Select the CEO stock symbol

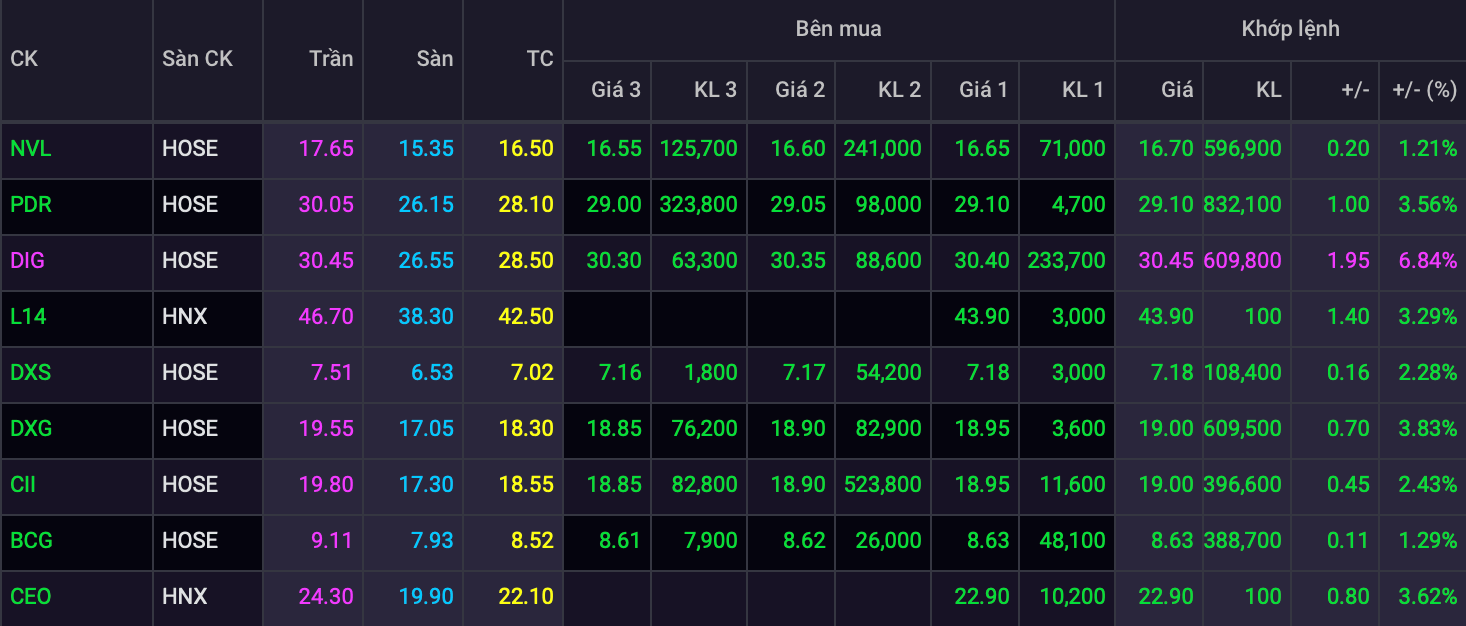[x=31, y=597]
